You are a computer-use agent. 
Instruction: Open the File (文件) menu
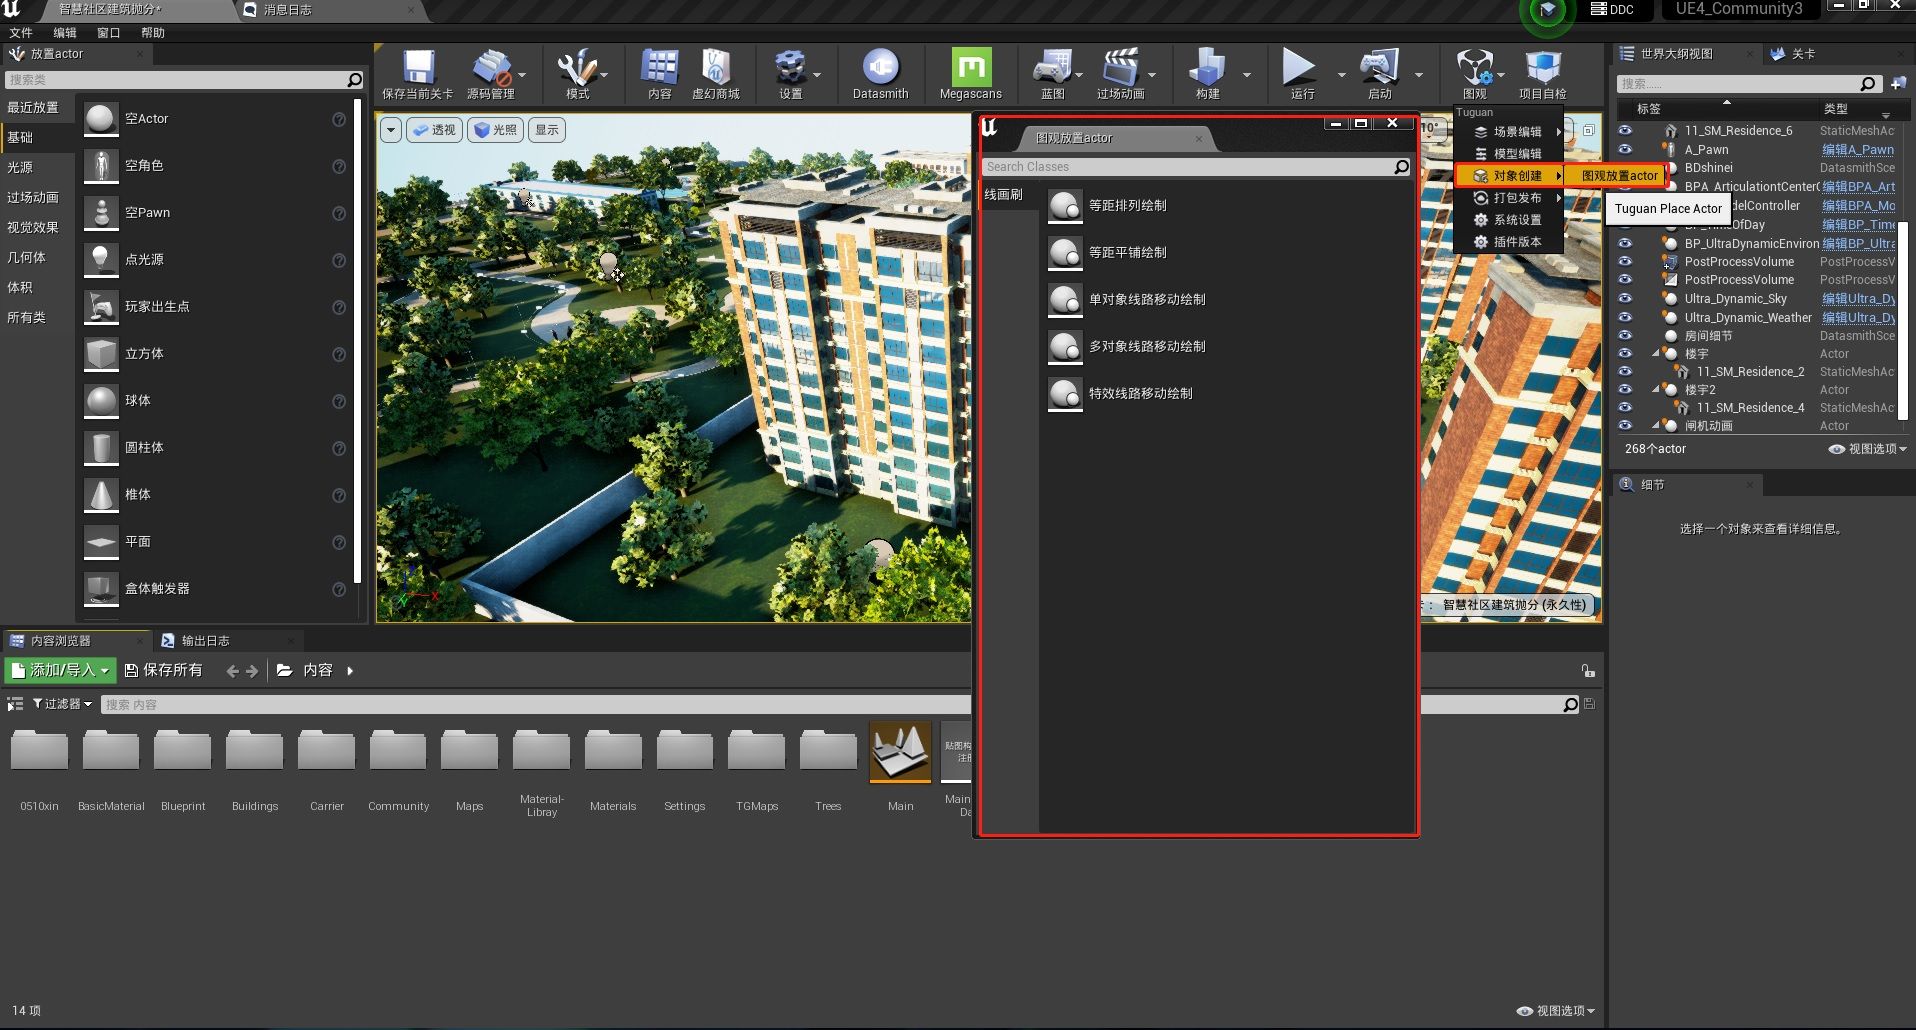pos(20,33)
